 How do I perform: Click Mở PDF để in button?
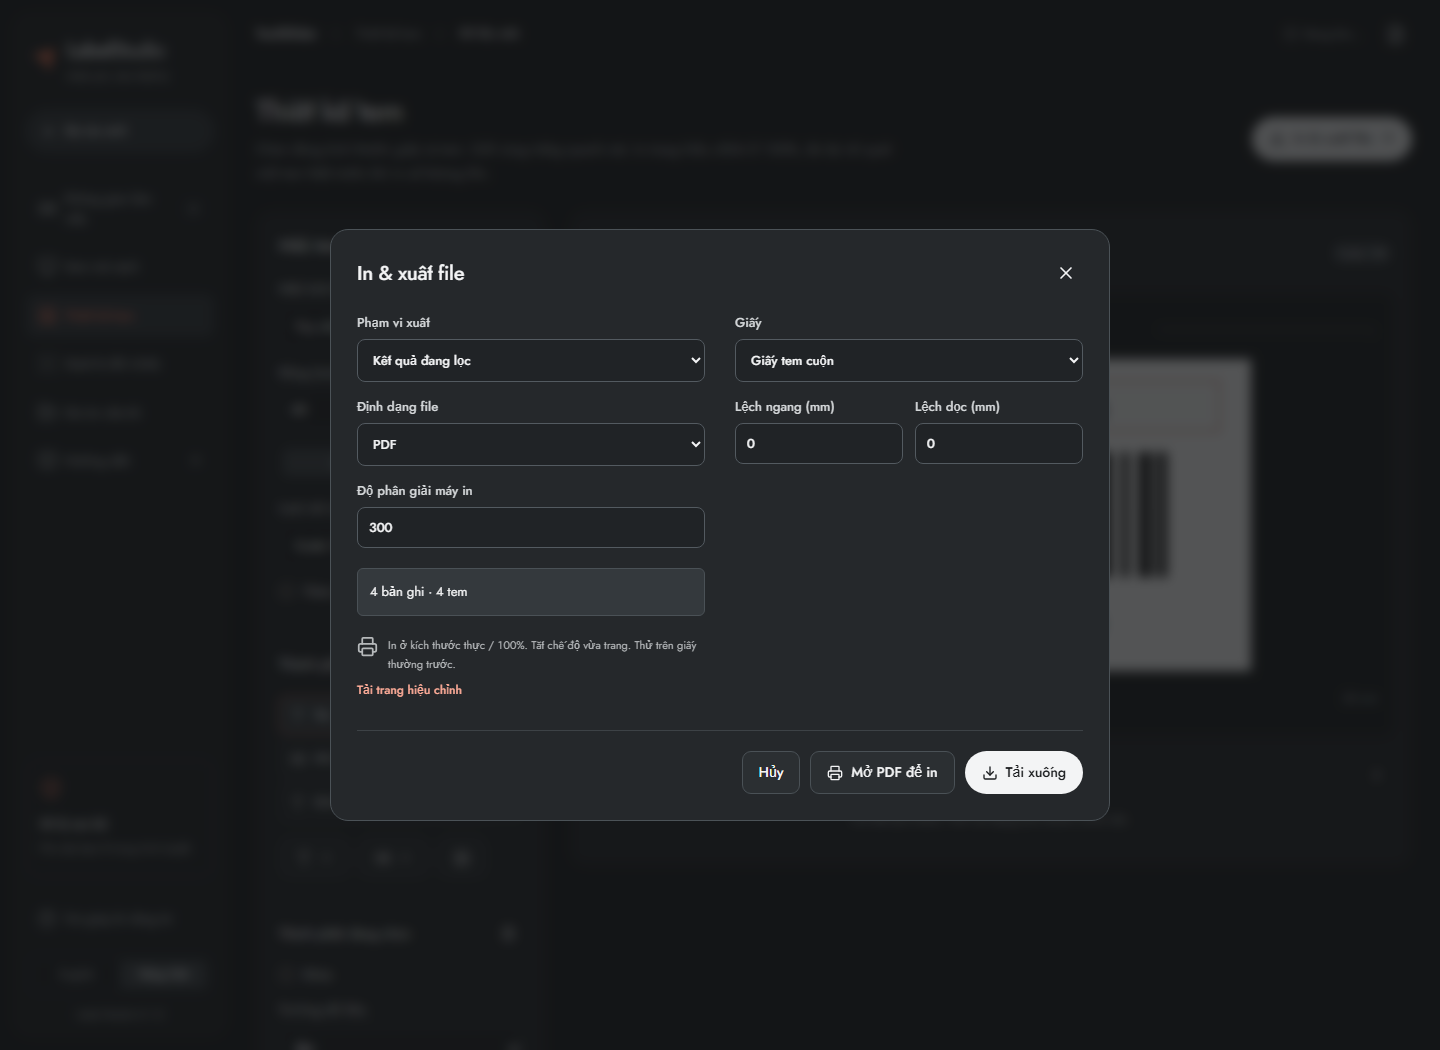coord(882,772)
